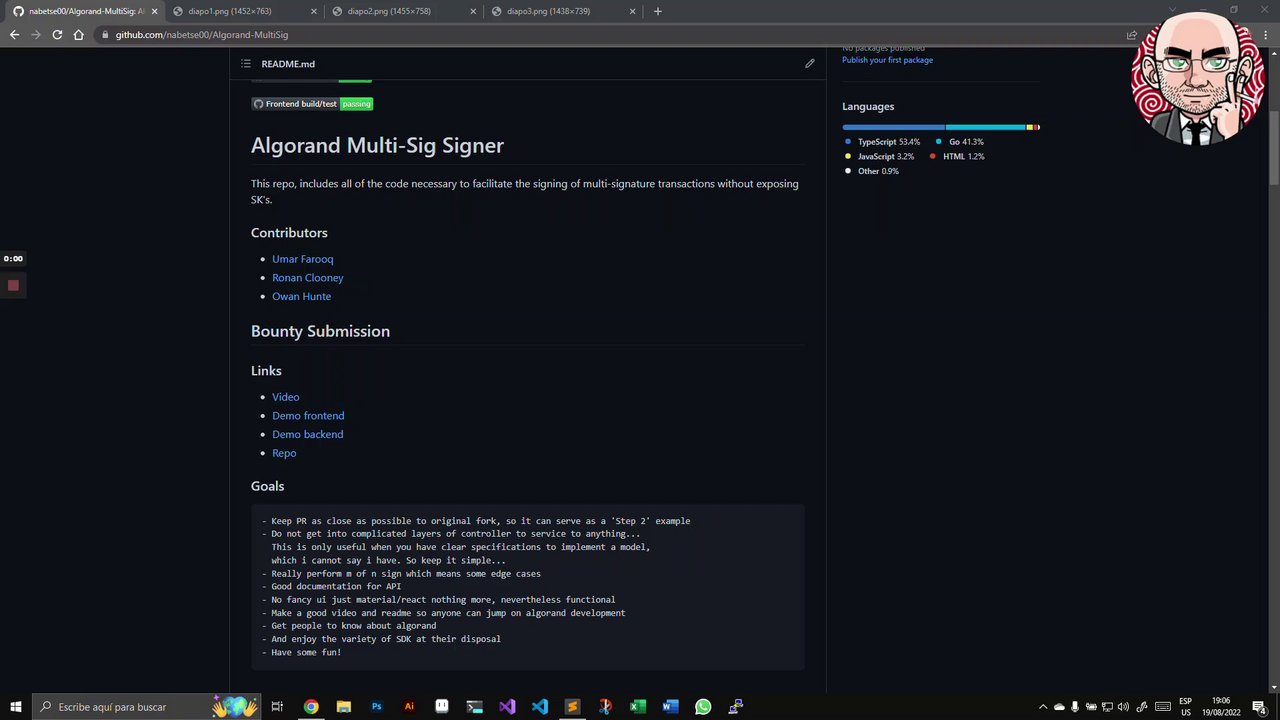
Task: Select TypeScript 53.4% language entry
Action: pos(882,142)
